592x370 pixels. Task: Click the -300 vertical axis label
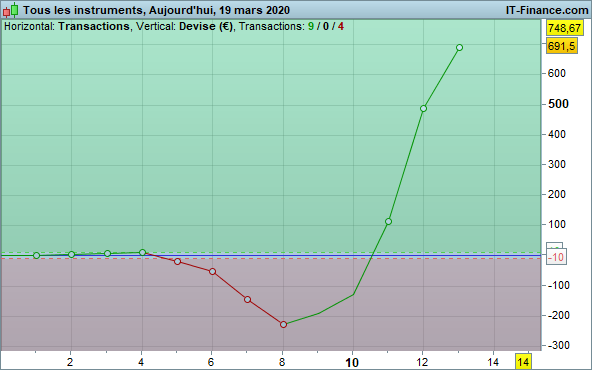[558, 345]
